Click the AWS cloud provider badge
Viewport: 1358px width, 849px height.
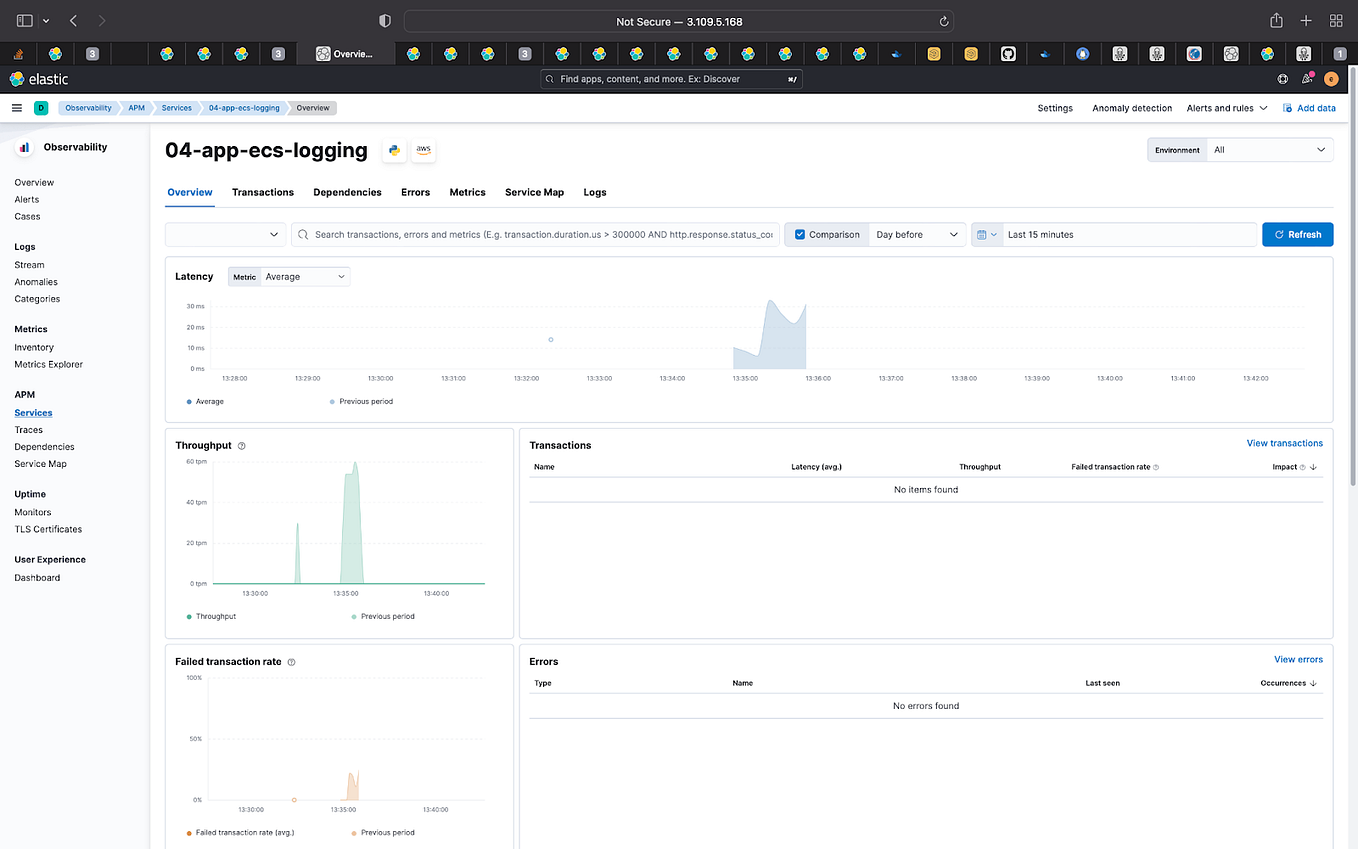pos(423,150)
